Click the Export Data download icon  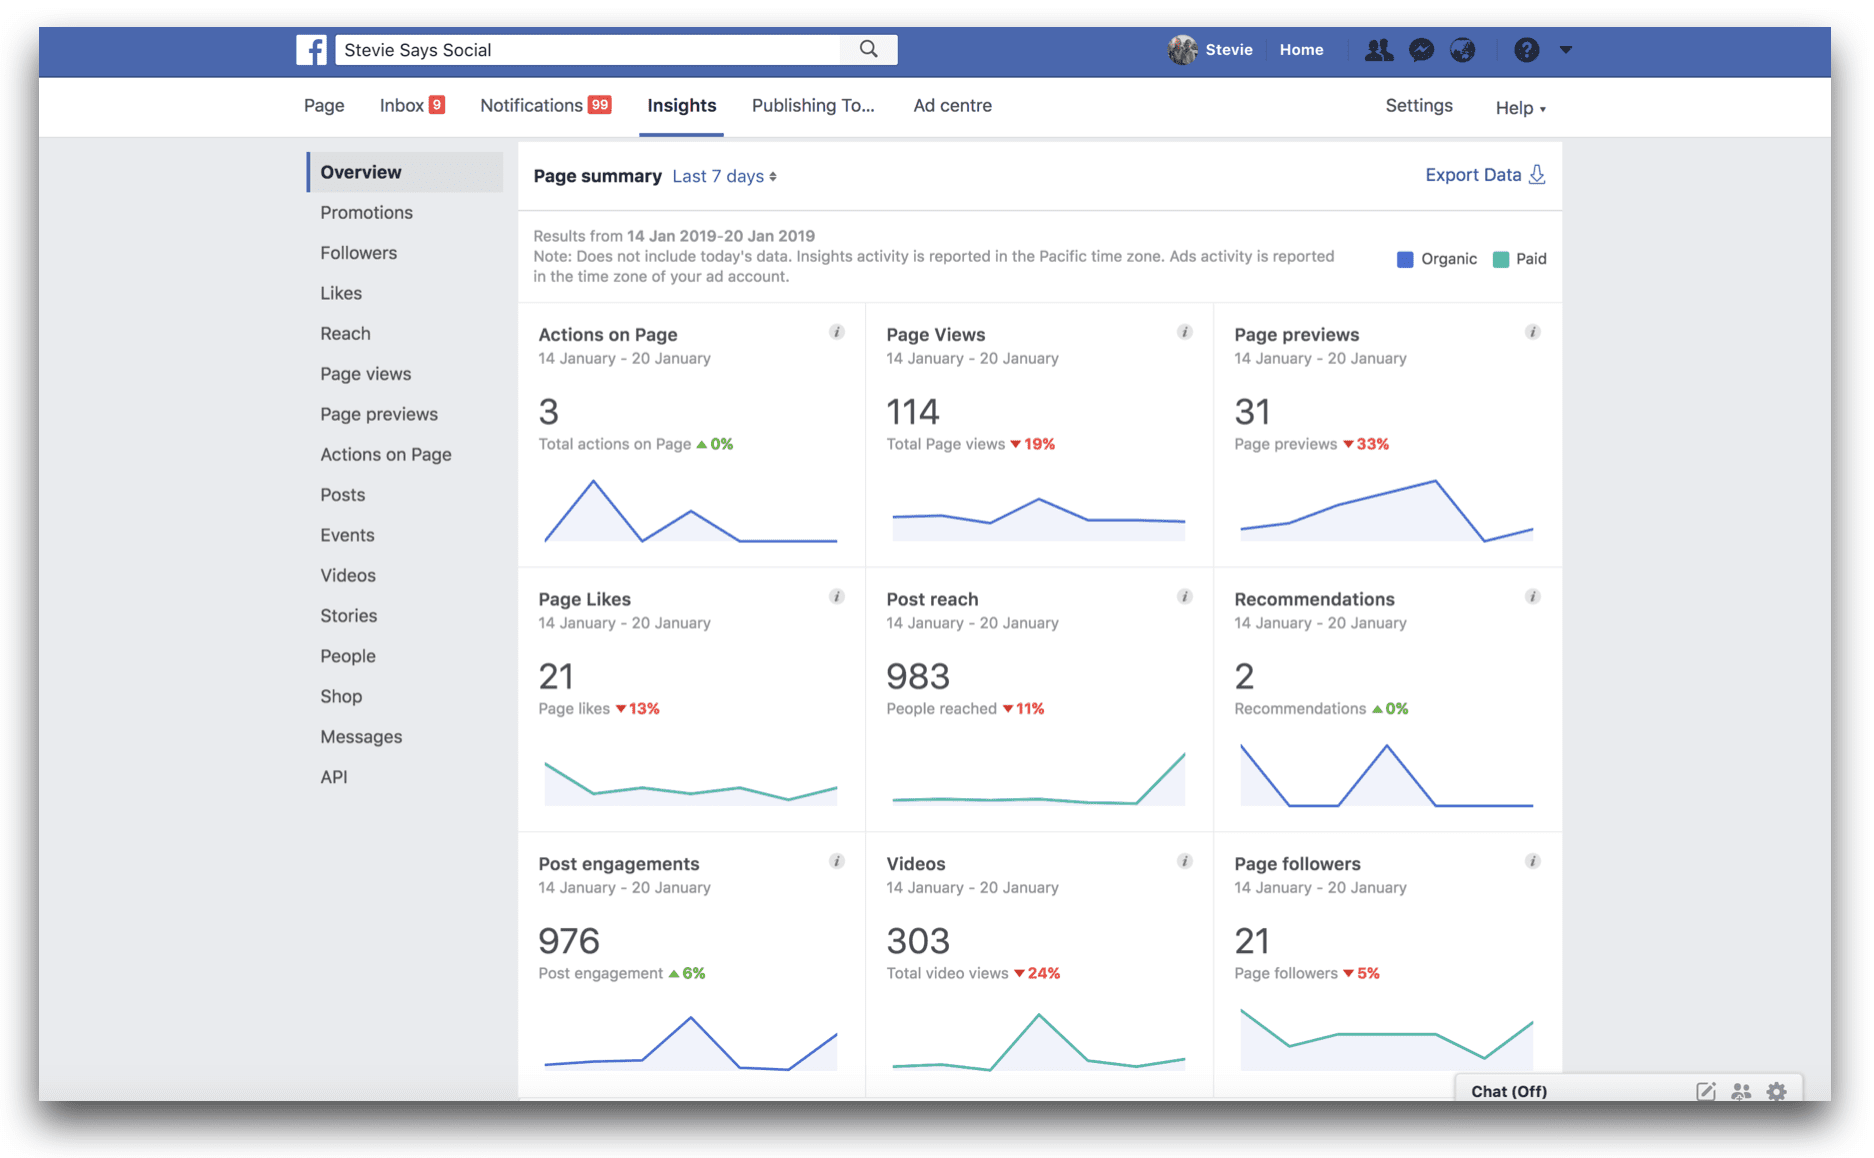click(x=1537, y=174)
